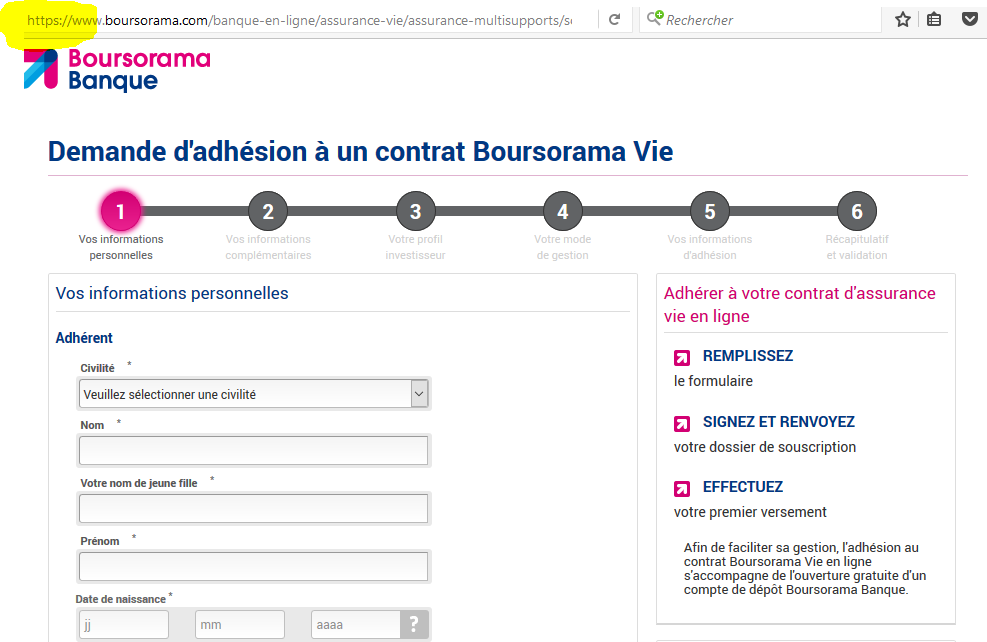
Task: Click the jj day-of-birth field
Action: tap(122, 624)
